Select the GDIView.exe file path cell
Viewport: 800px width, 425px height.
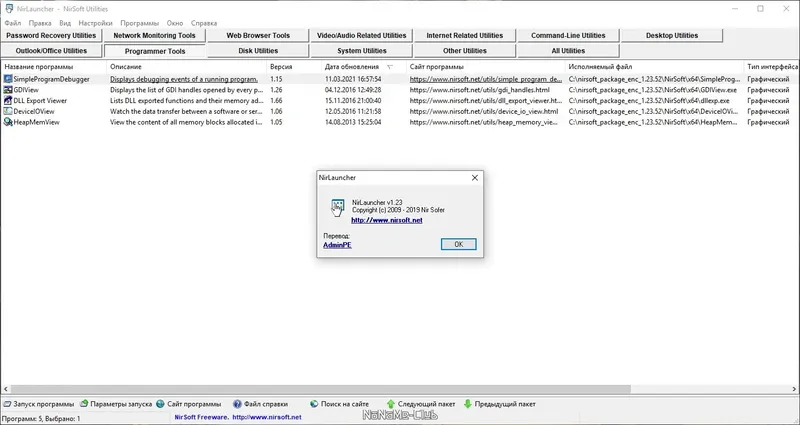pos(653,90)
